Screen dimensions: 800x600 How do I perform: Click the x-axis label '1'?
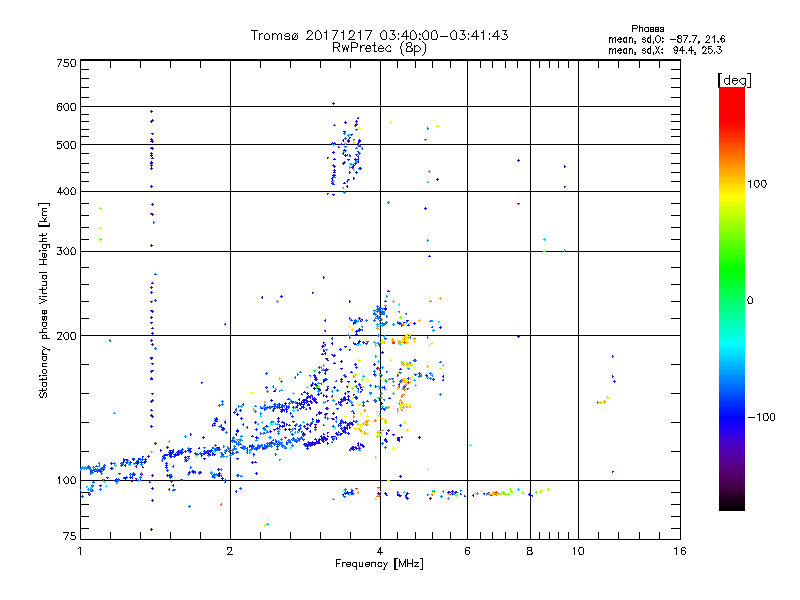point(80,551)
